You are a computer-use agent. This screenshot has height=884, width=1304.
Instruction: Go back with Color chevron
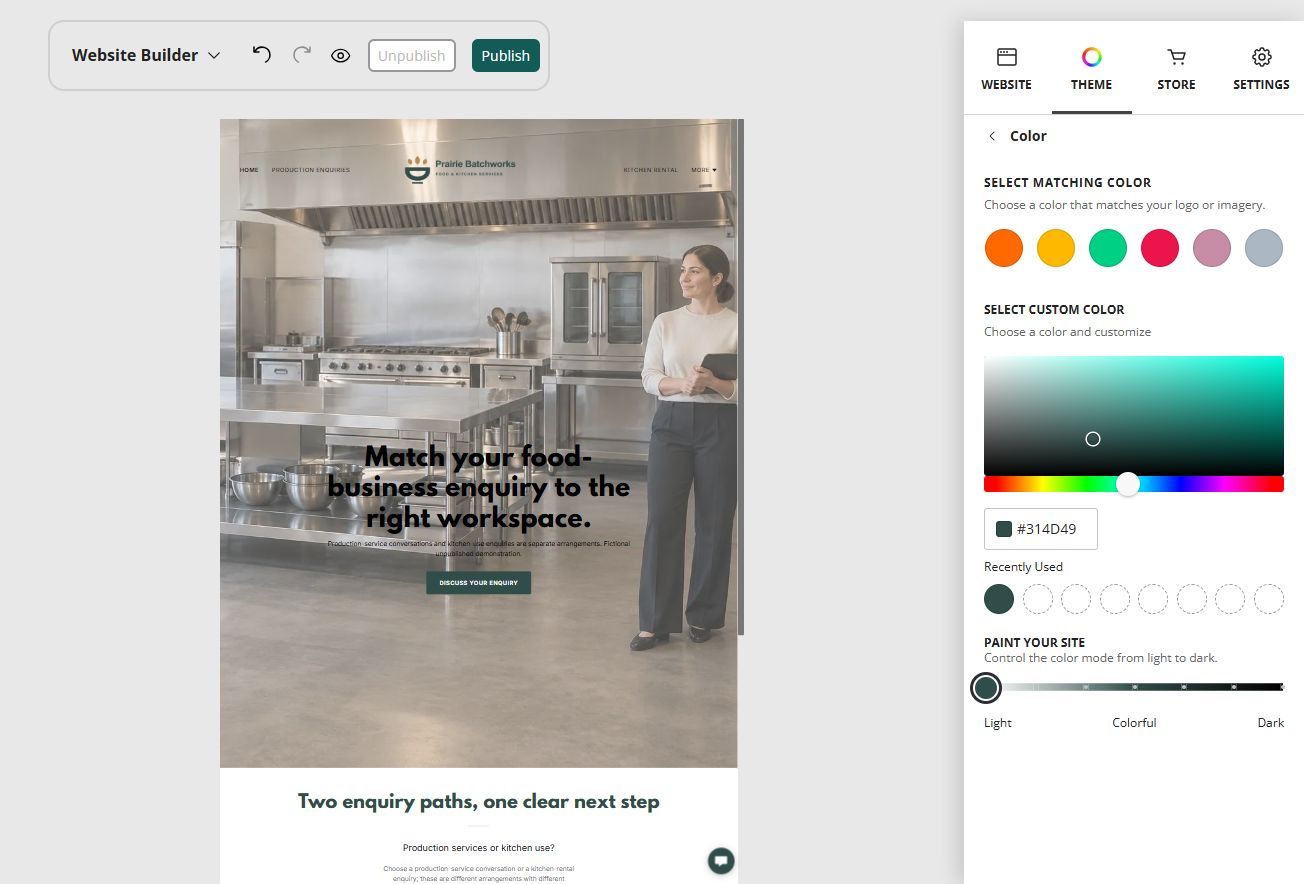tap(992, 136)
